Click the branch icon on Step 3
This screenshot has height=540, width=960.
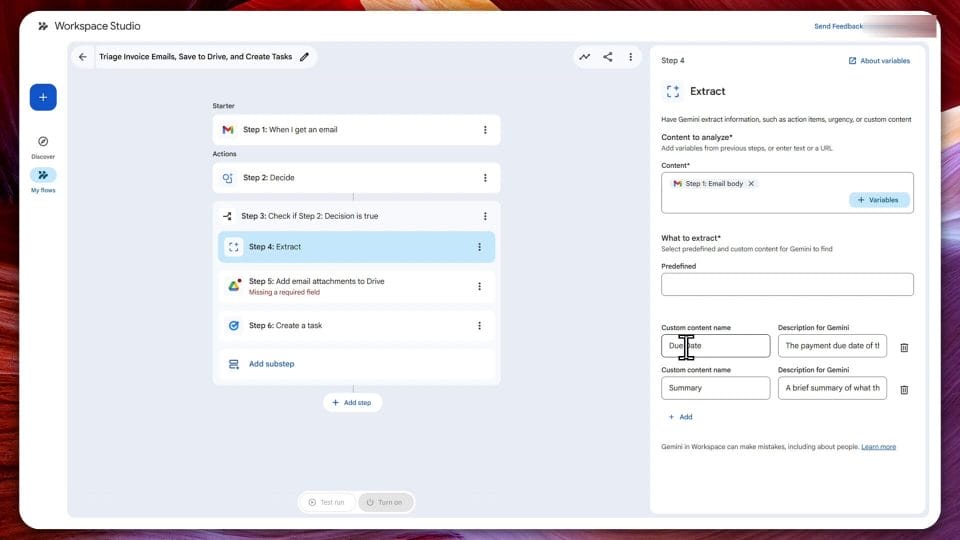click(x=227, y=216)
